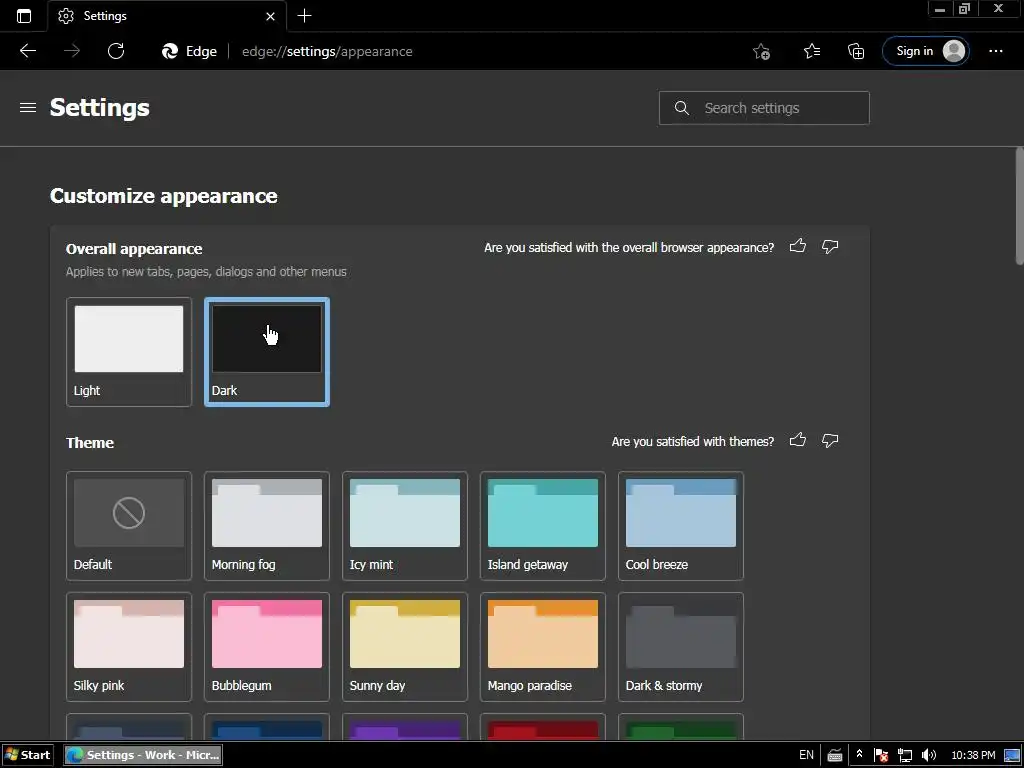Click the edge://settings/appearance address bar

(x=327, y=52)
